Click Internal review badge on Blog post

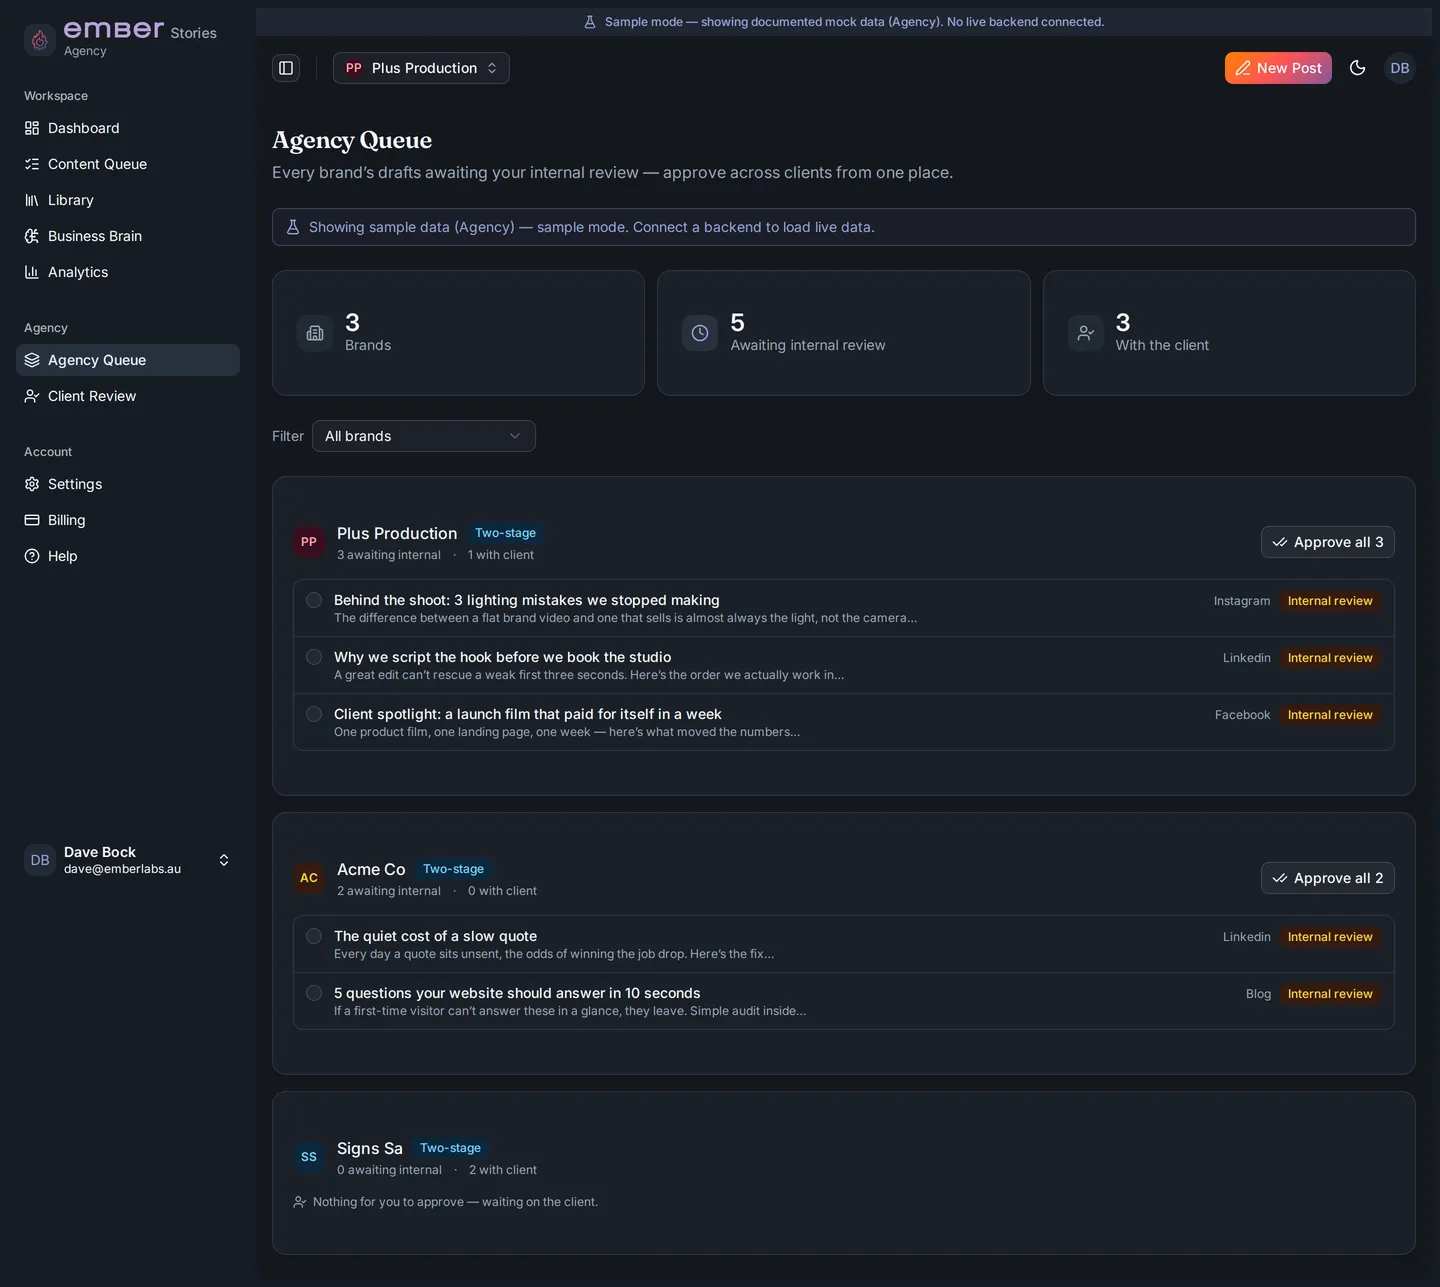pyautogui.click(x=1330, y=994)
